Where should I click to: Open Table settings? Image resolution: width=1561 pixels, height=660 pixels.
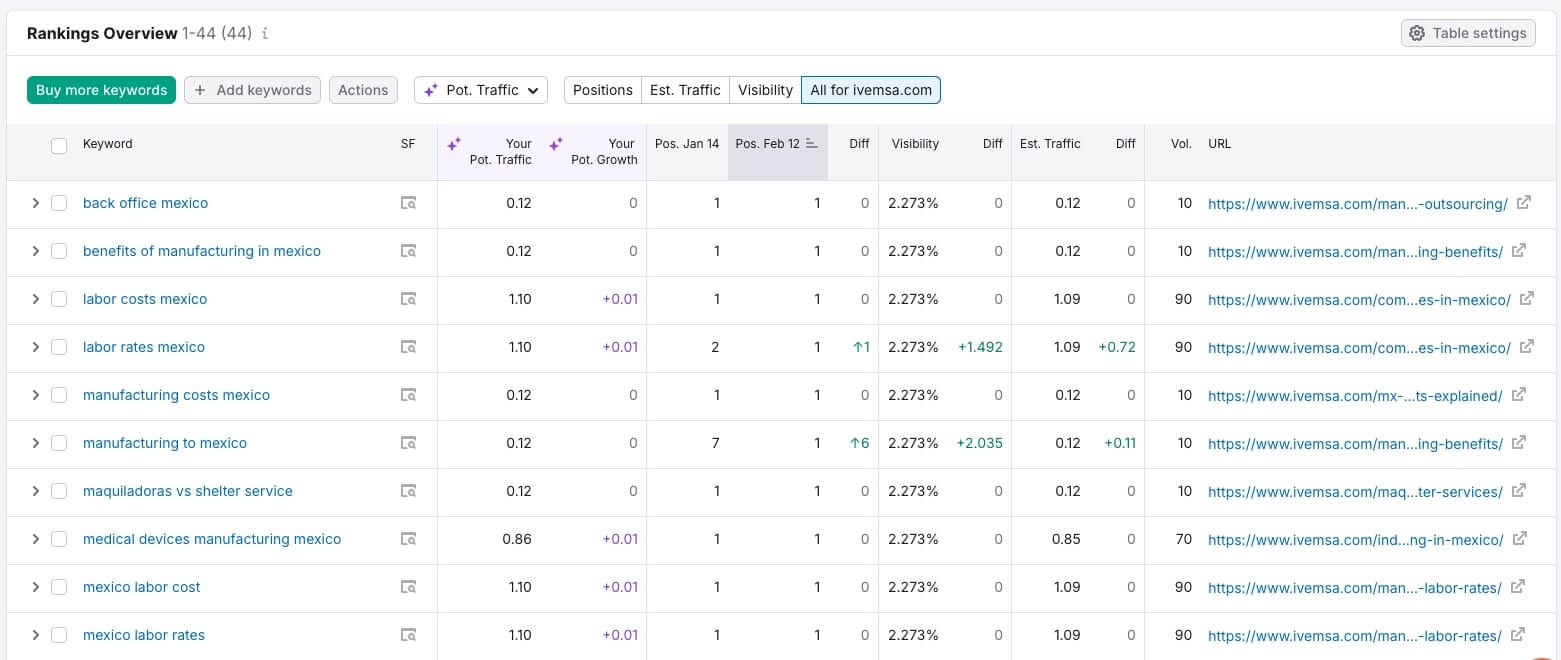1468,33
